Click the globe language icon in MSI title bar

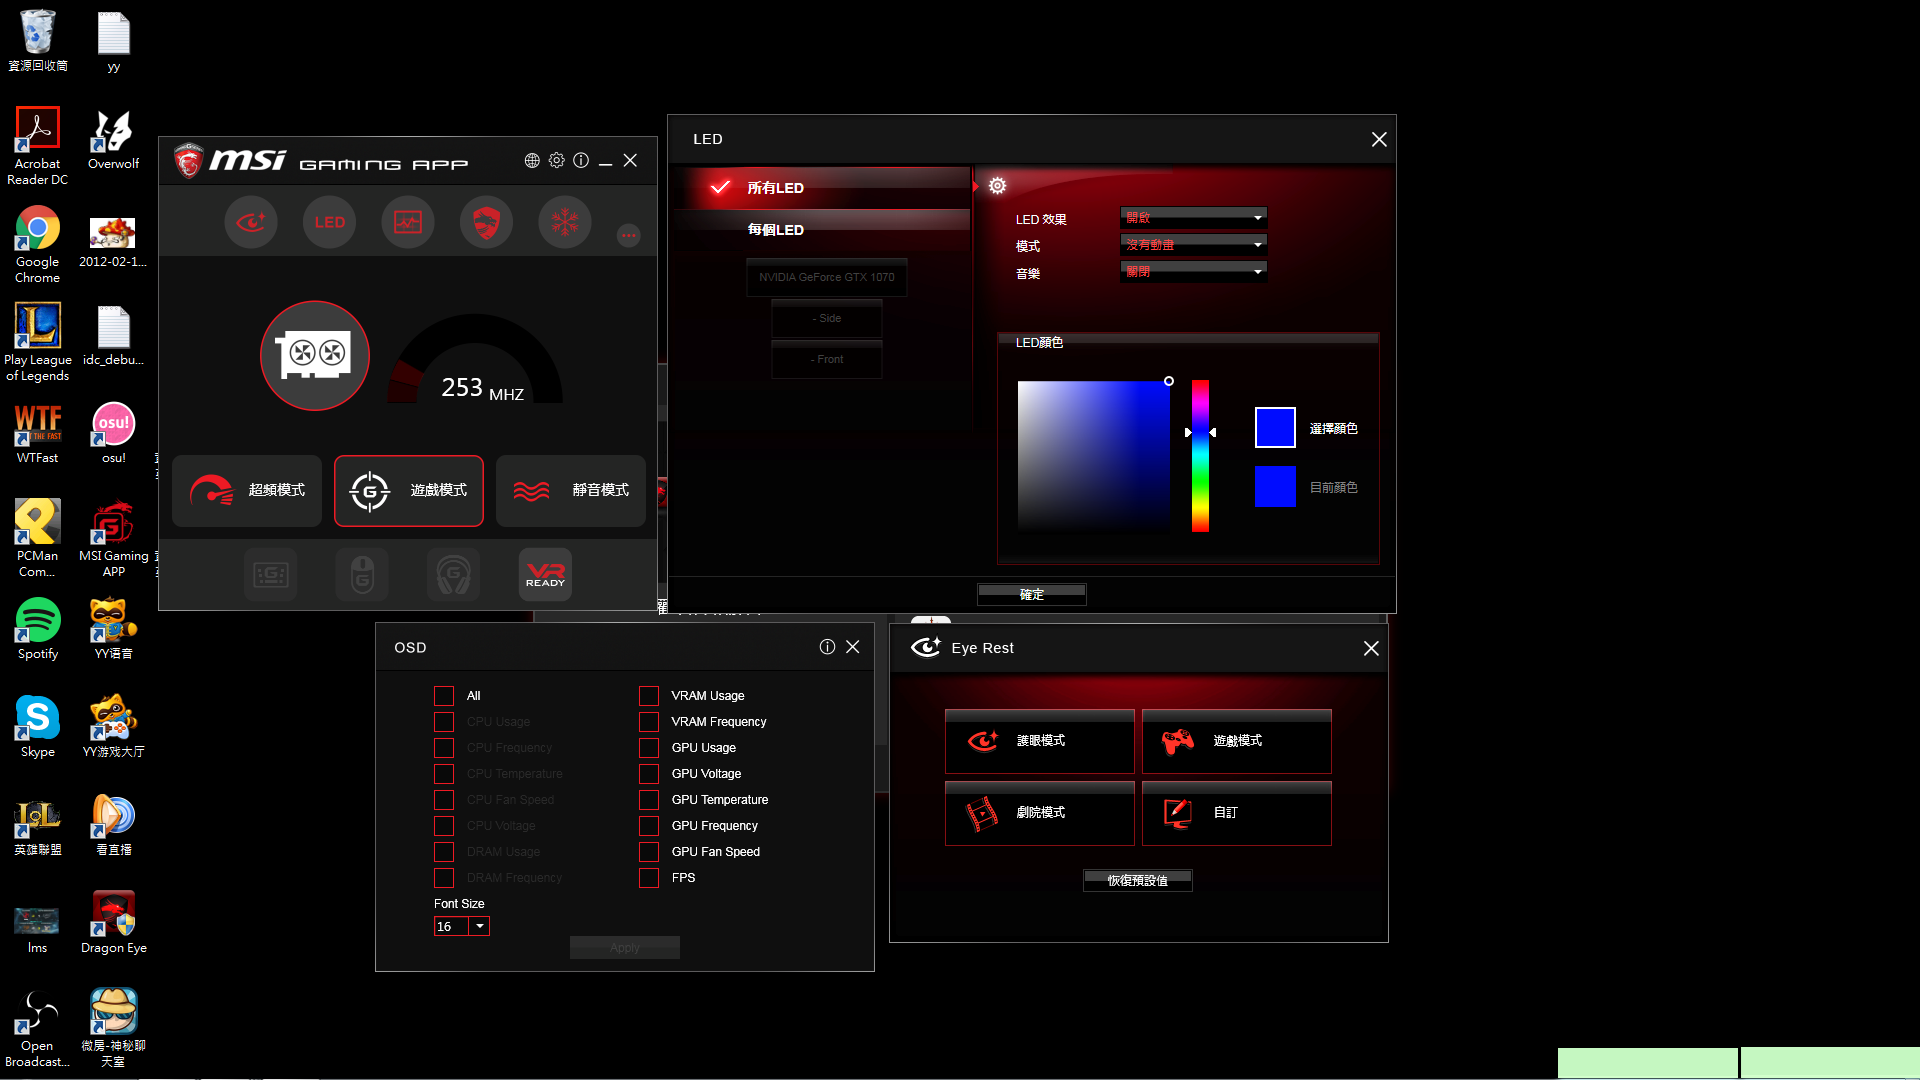[x=532, y=161]
